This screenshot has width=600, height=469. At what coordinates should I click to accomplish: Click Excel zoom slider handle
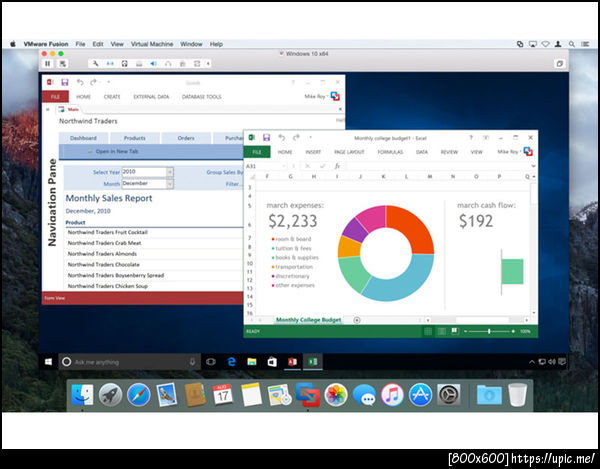(489, 331)
